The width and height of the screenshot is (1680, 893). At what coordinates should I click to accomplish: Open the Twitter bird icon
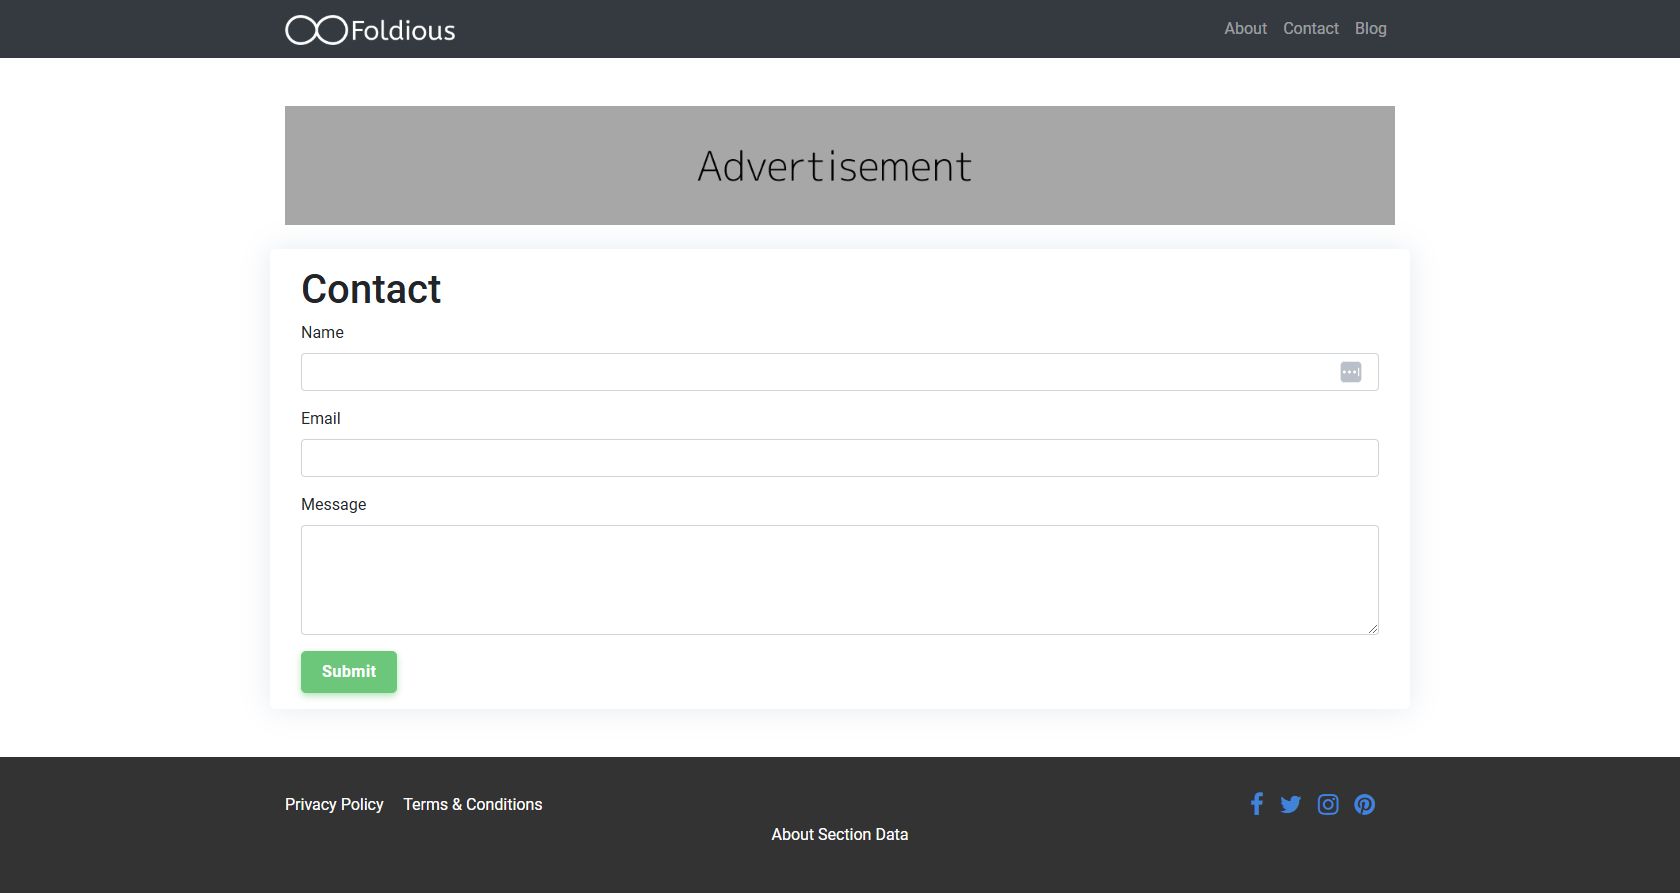tap(1290, 805)
